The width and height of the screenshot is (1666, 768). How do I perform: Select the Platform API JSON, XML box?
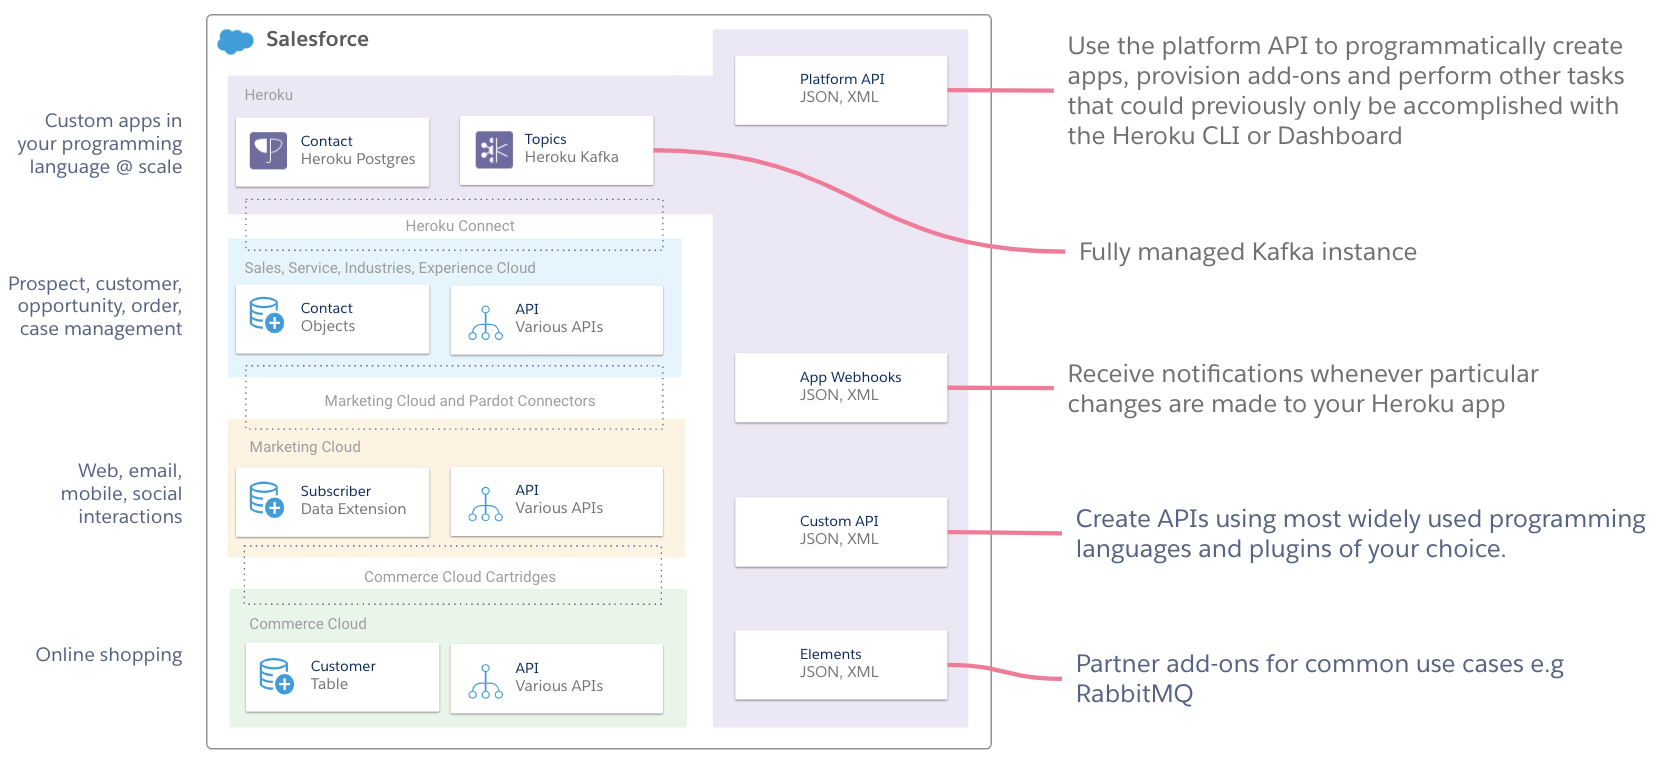[841, 90]
